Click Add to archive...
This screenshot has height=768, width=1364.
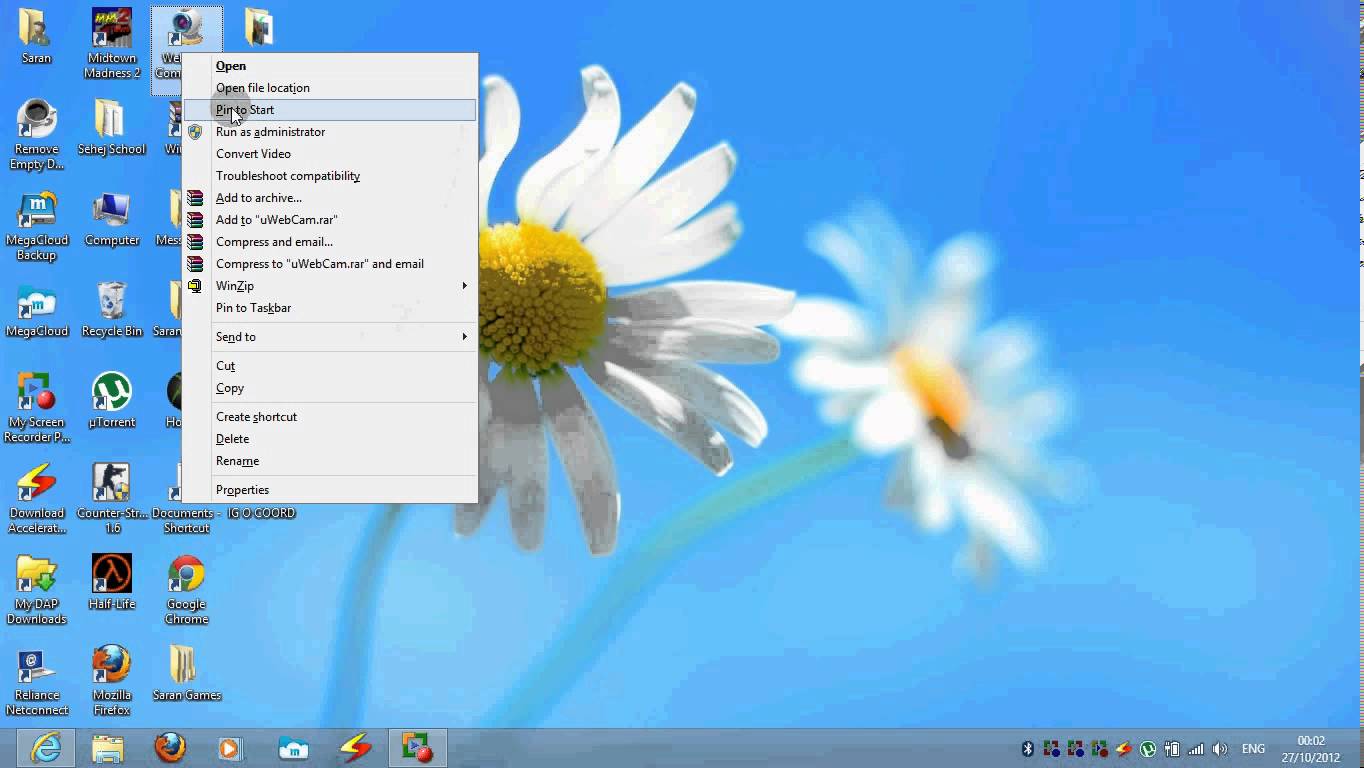(330, 198)
